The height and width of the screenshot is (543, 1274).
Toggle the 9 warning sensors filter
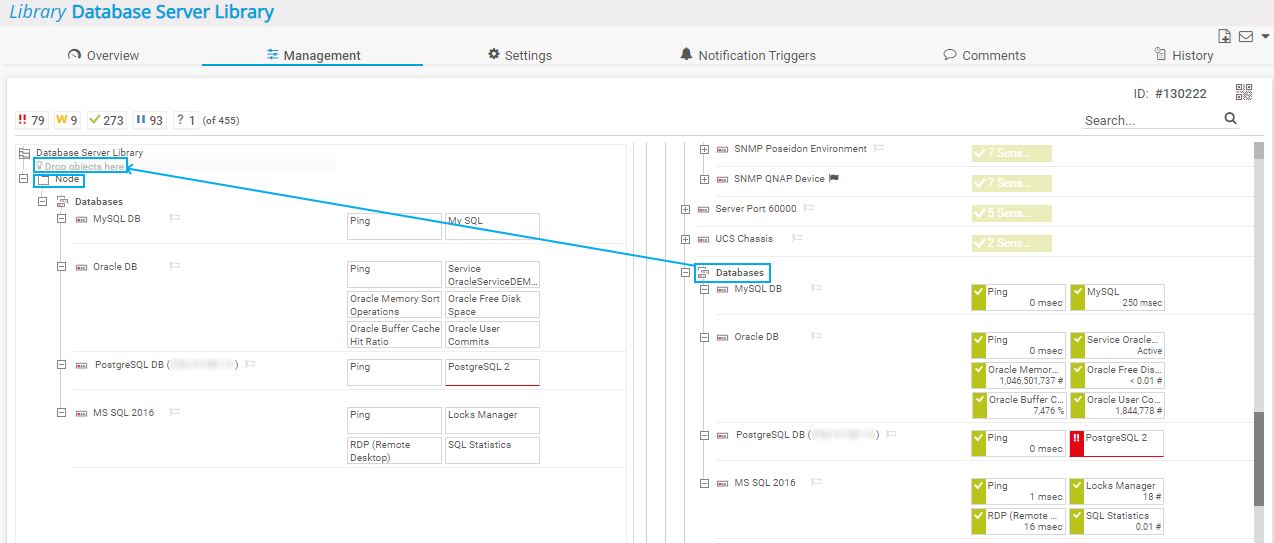[67, 120]
